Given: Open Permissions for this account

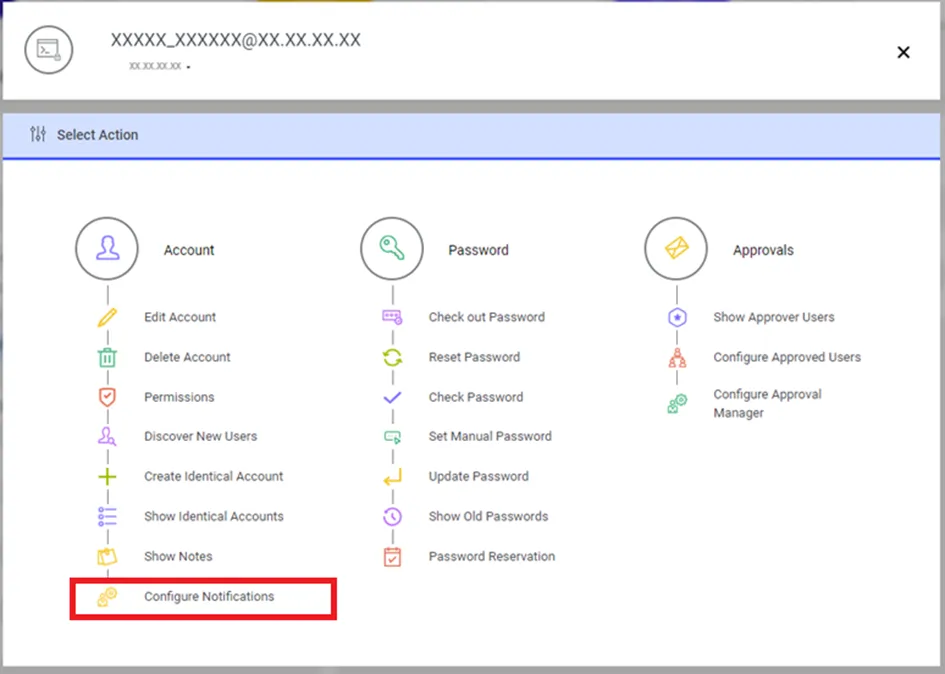Looking at the screenshot, I should point(179,397).
